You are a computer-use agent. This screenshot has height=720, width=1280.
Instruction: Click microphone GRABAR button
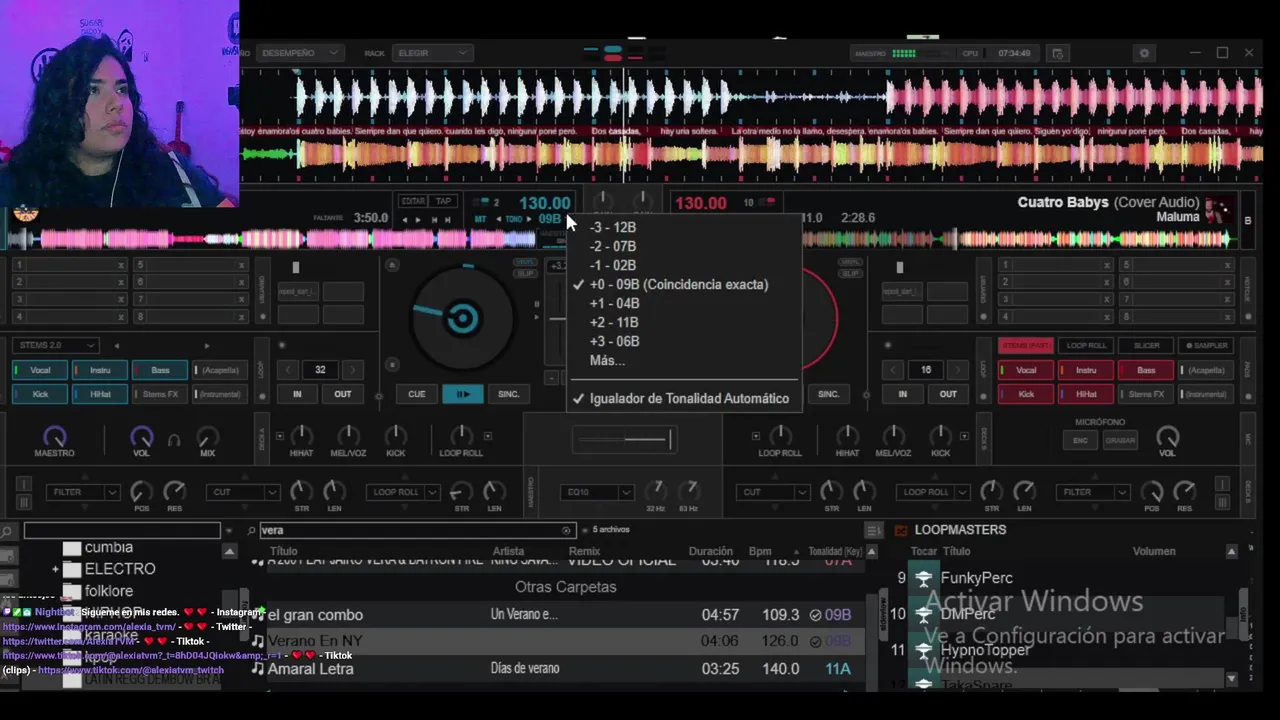coord(1120,440)
